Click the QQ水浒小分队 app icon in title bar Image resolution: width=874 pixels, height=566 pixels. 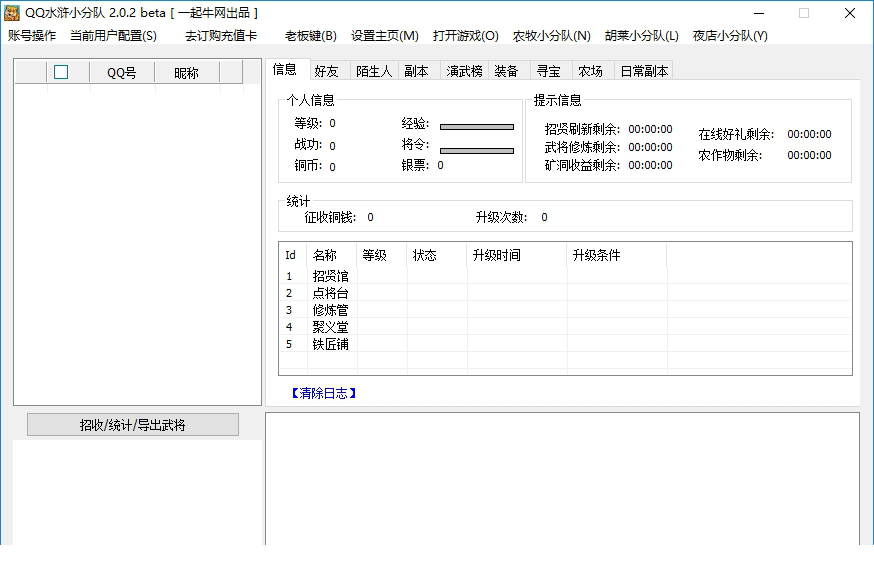(x=12, y=13)
